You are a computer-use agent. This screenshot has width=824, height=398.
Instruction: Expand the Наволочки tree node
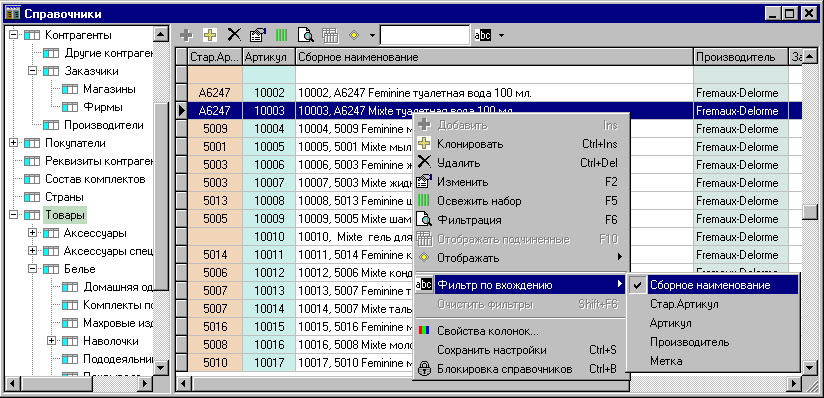52,341
